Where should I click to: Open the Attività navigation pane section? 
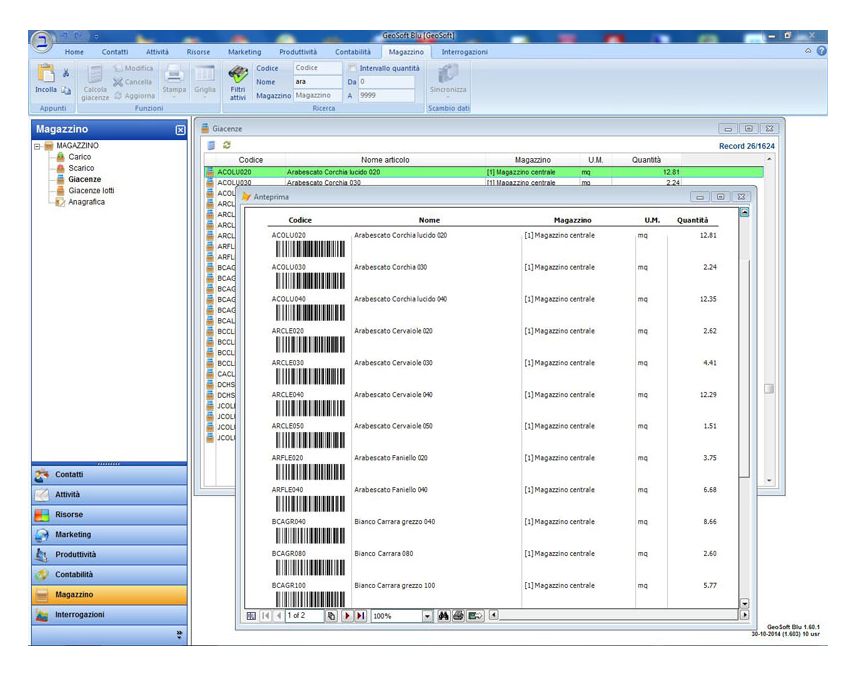109,495
